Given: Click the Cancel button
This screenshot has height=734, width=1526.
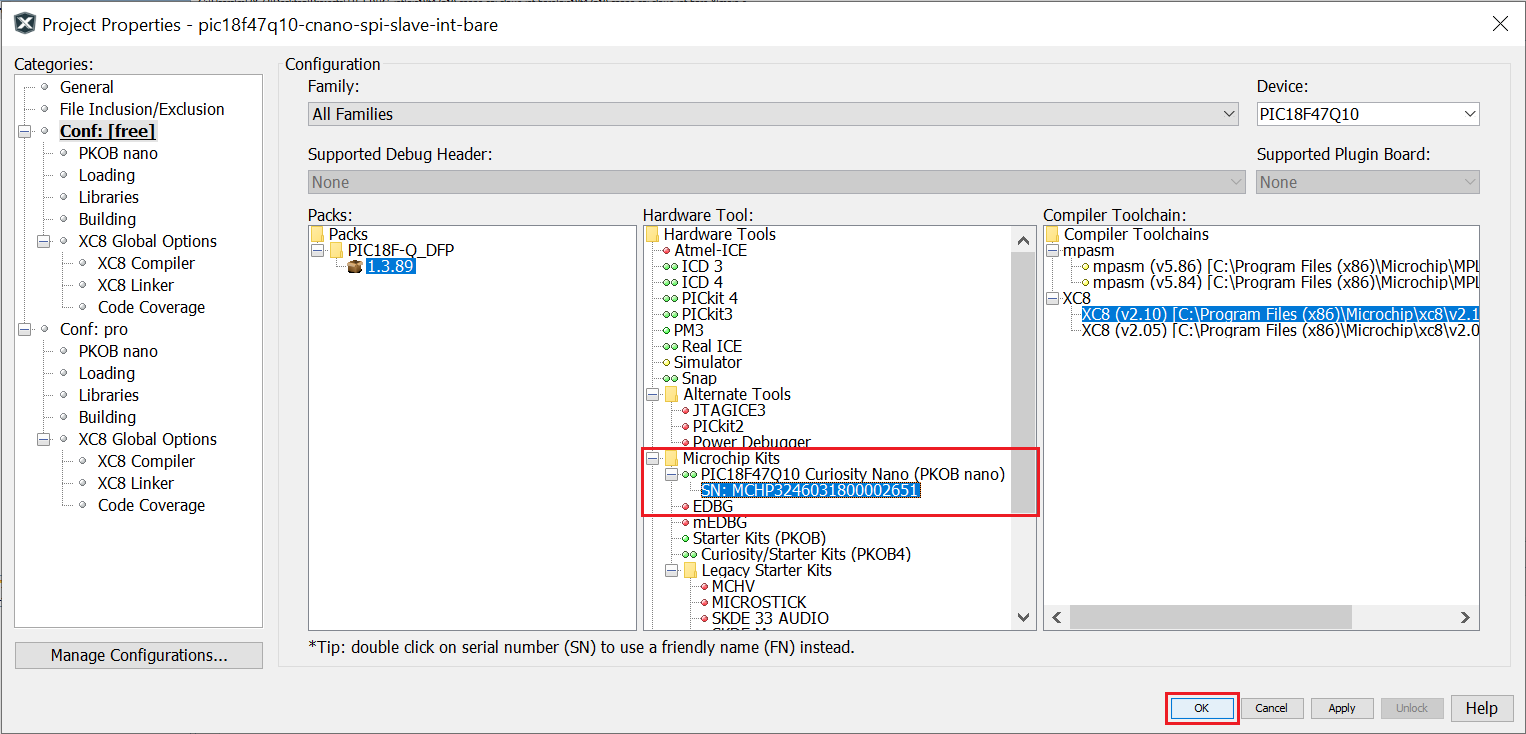Looking at the screenshot, I should click(x=1271, y=708).
